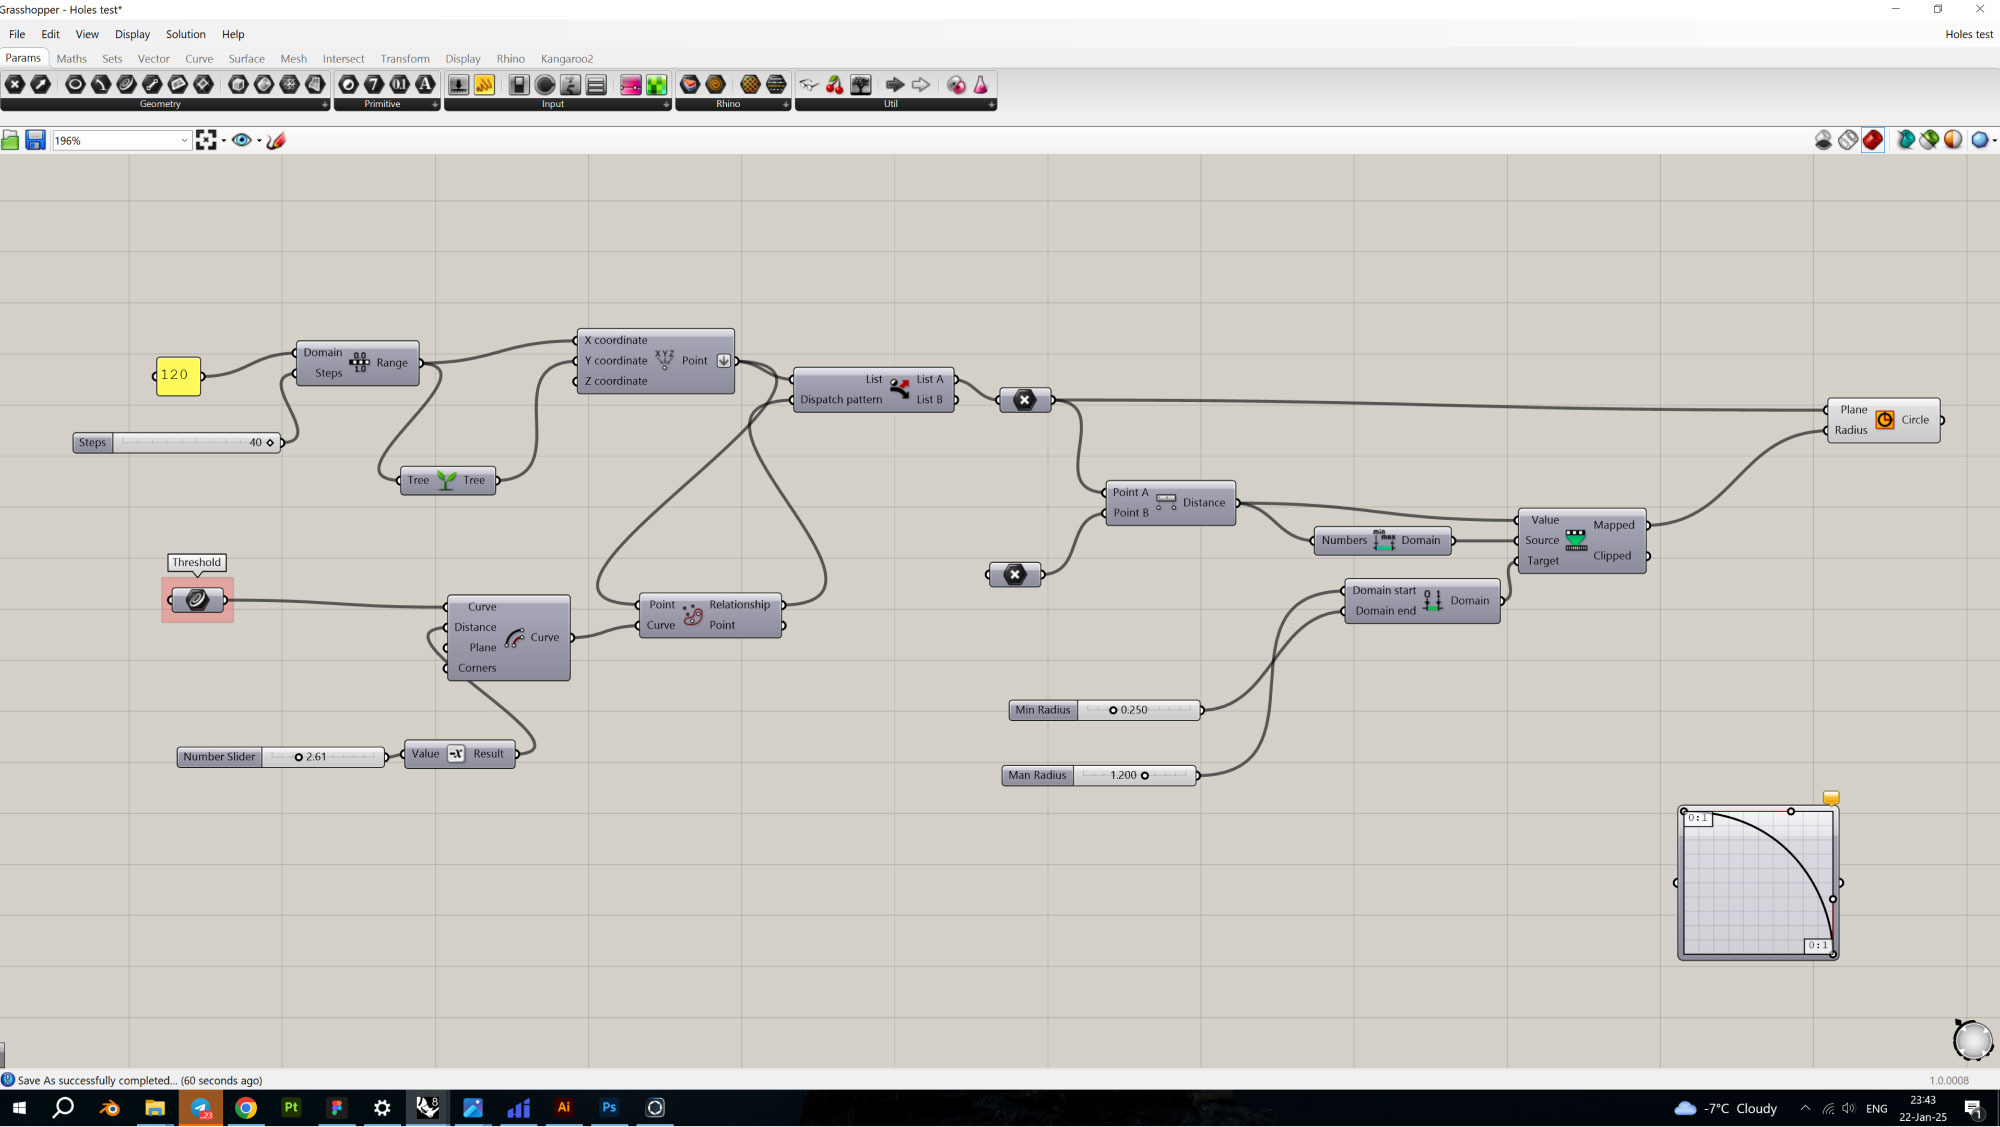Viewport: 2000px width, 1127px height.
Task: Click the Min Radius slider handle
Action: click(x=1113, y=710)
